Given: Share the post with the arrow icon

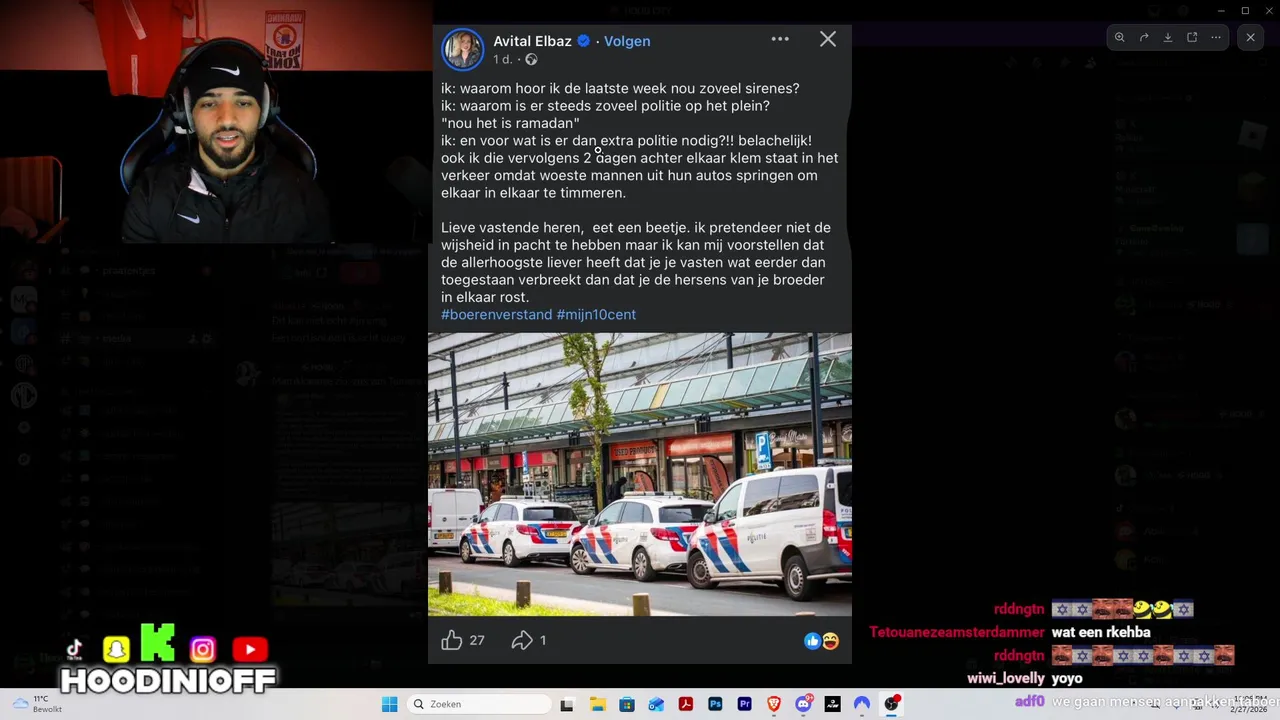Looking at the screenshot, I should (522, 640).
